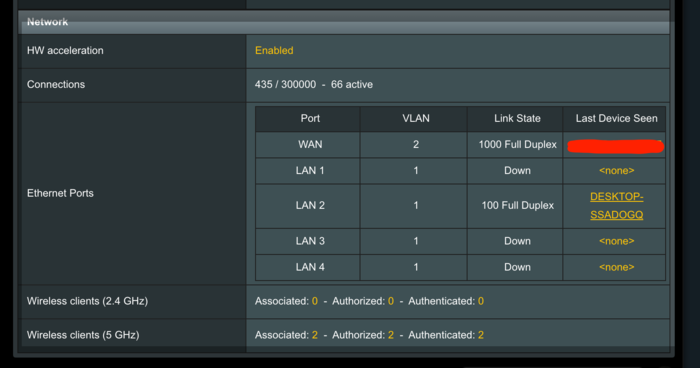700x368 pixels.
Task: Click the VLAN column header
Action: coord(416,118)
